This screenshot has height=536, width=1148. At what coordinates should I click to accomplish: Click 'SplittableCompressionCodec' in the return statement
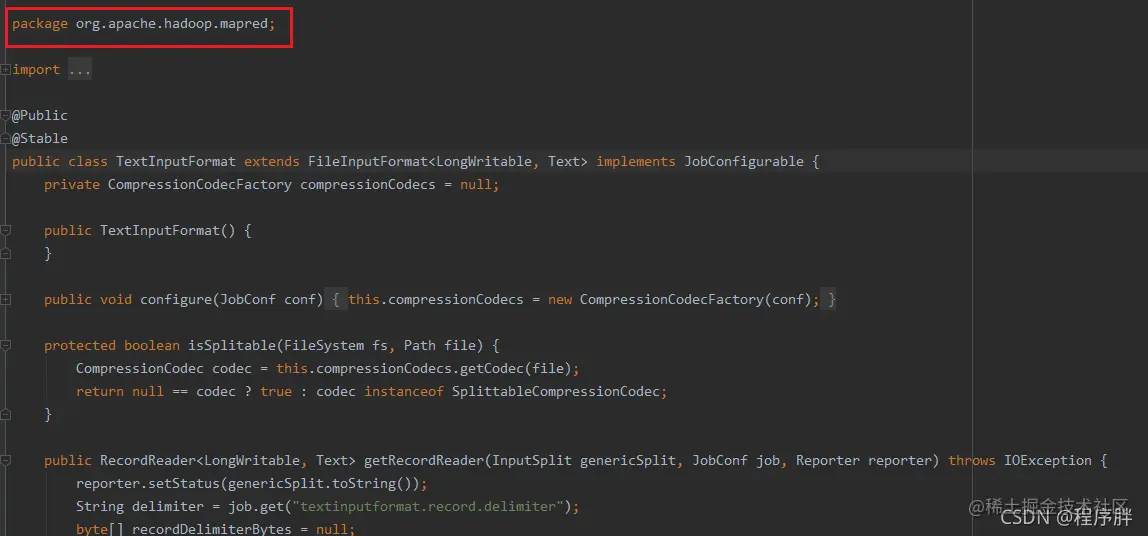556,391
